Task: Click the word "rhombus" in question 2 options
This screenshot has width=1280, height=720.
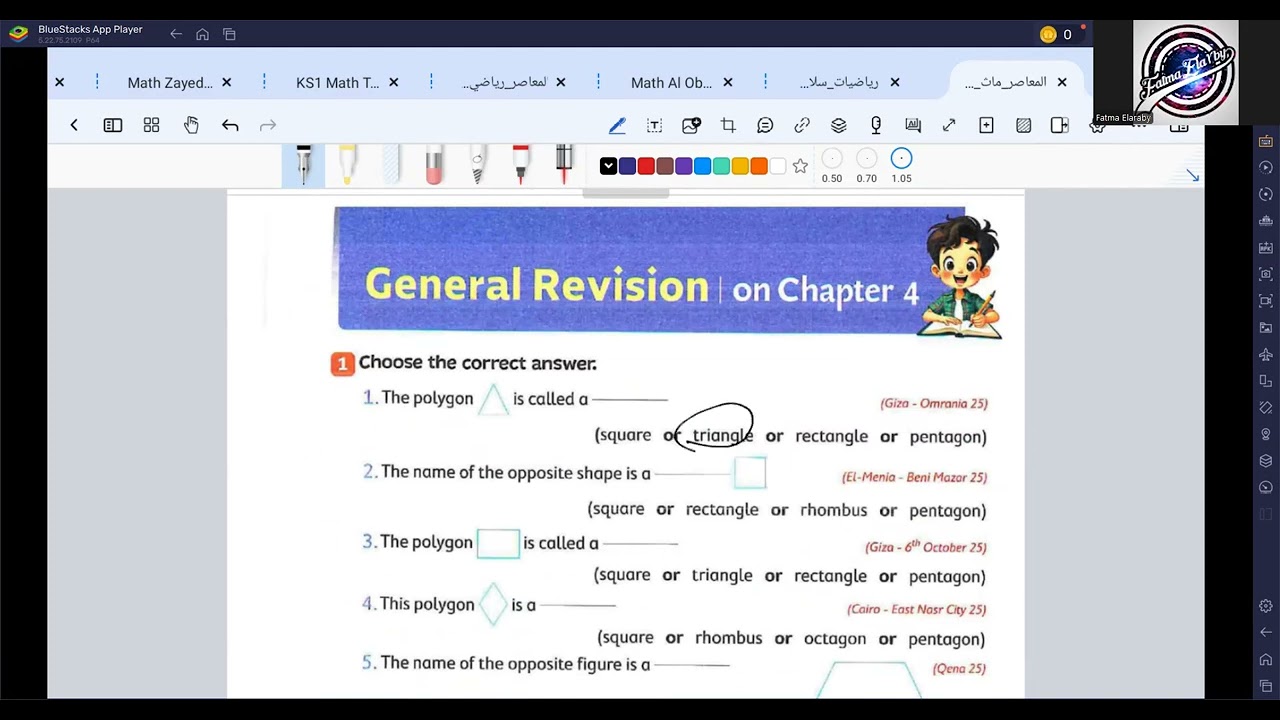Action: click(833, 510)
